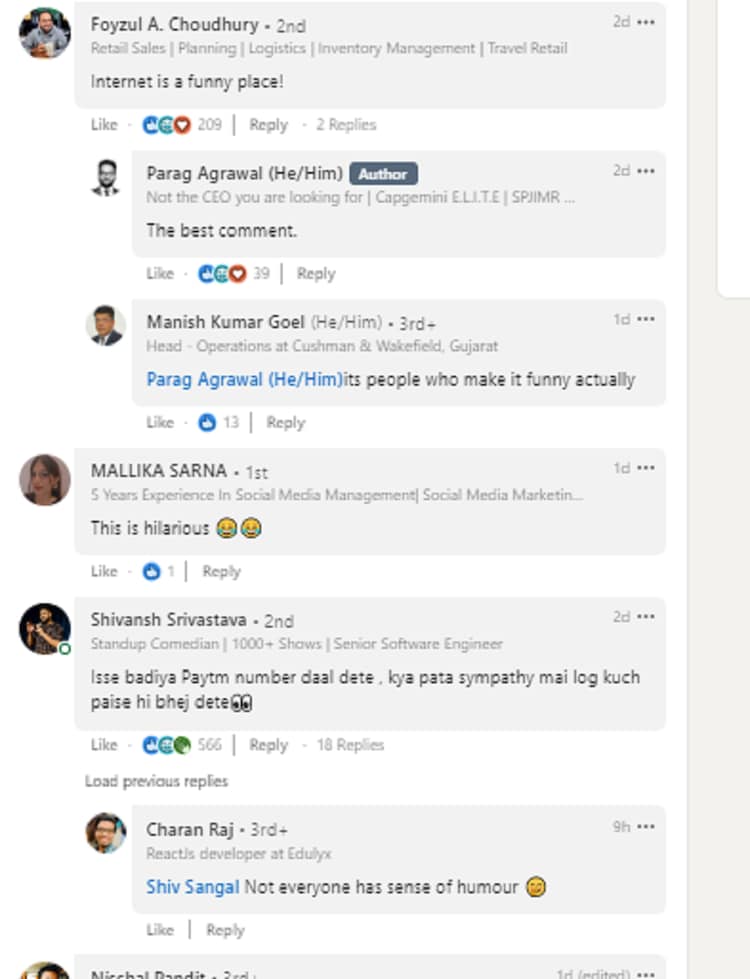View reactions on Parag's reply with 39 likes
750x979 pixels.
click(234, 273)
